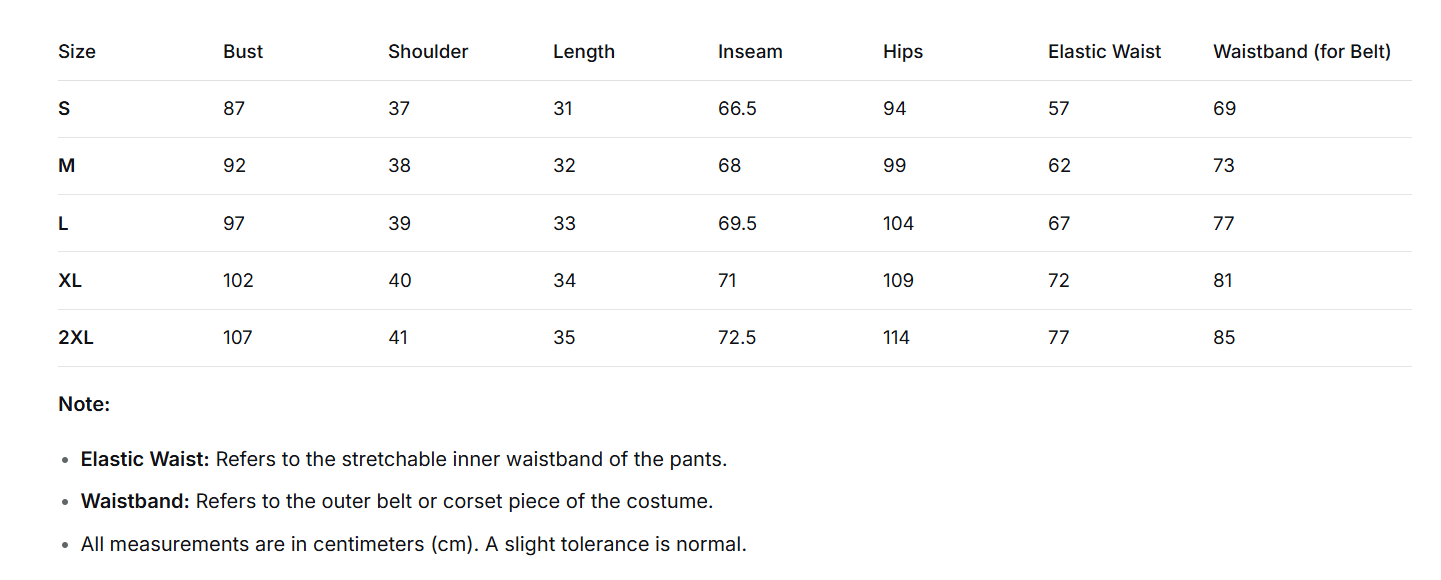Click the Size column header
Viewport: 1441px width, 580px height.
[77, 52]
